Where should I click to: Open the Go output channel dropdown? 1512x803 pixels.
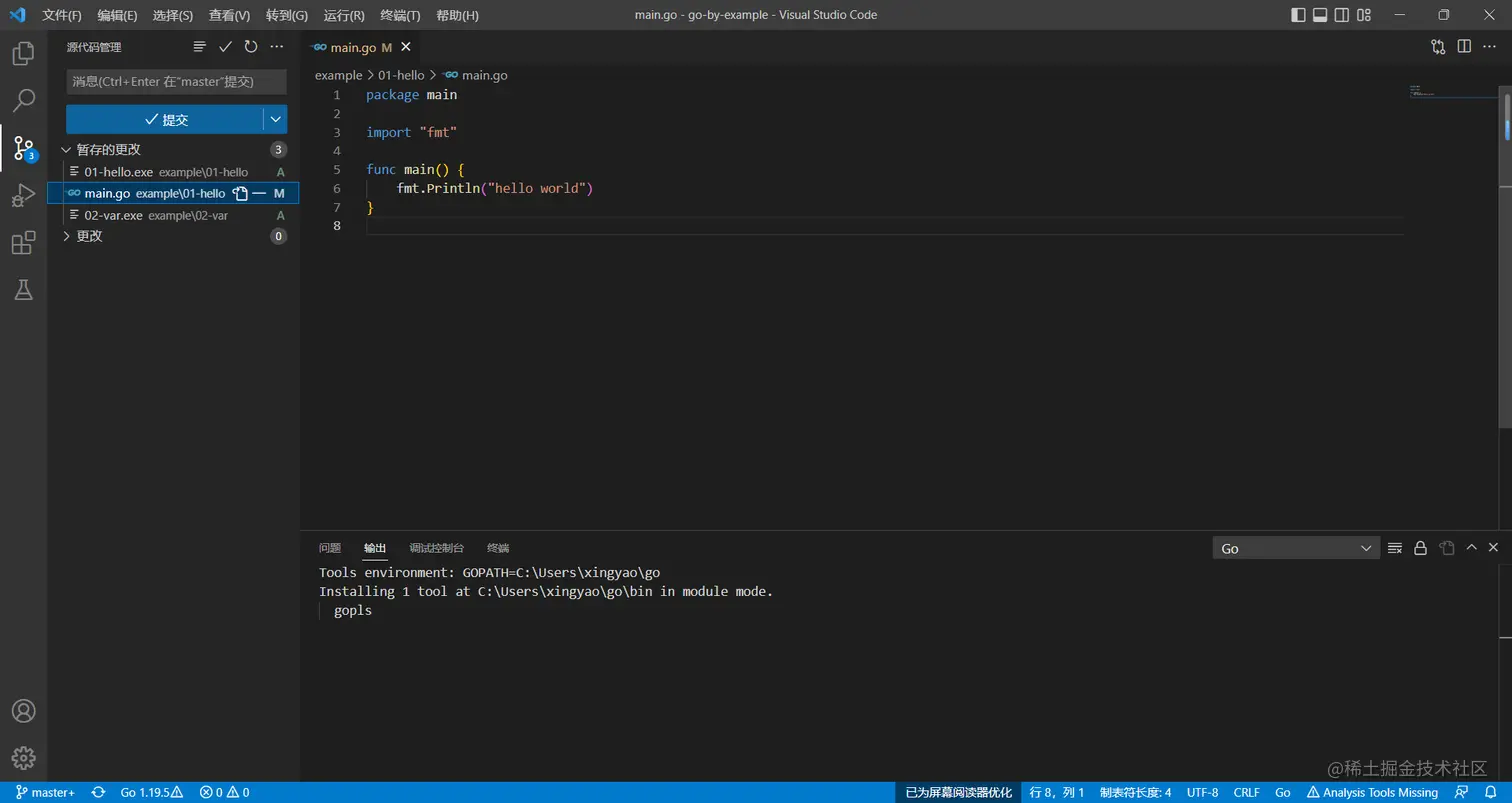click(1296, 548)
